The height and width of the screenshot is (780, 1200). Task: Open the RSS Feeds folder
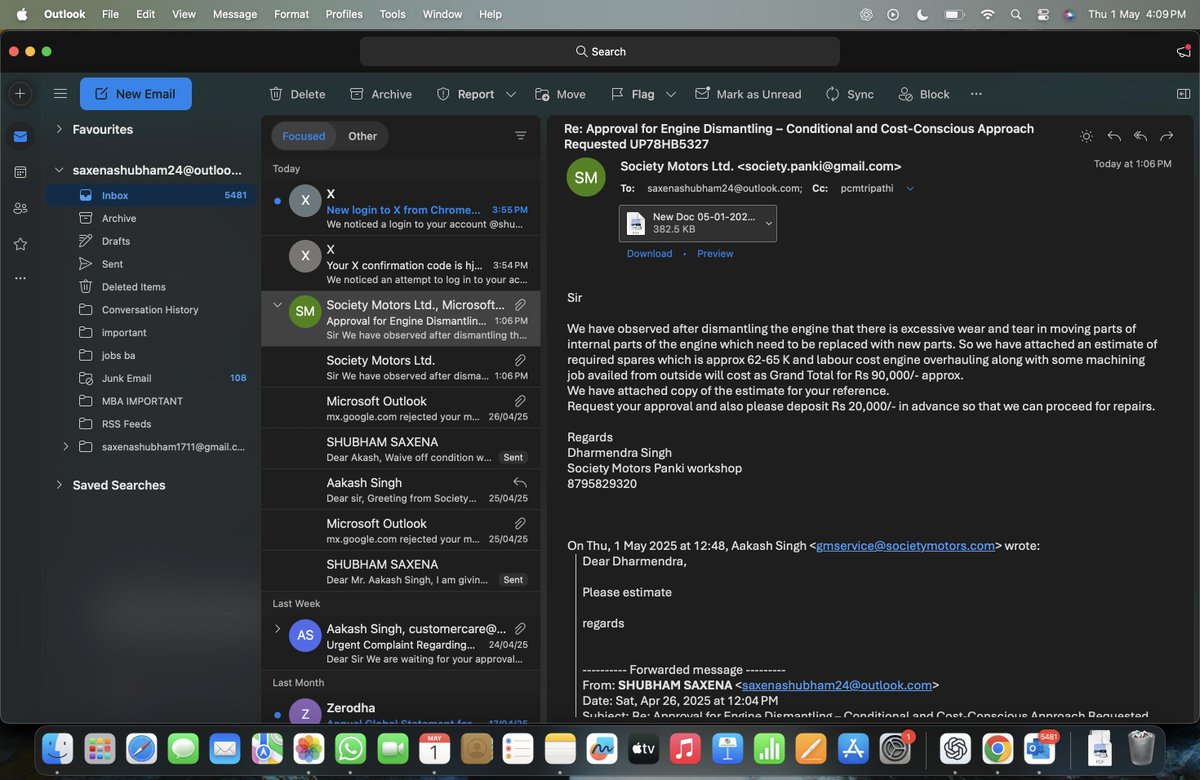click(x=150, y=424)
